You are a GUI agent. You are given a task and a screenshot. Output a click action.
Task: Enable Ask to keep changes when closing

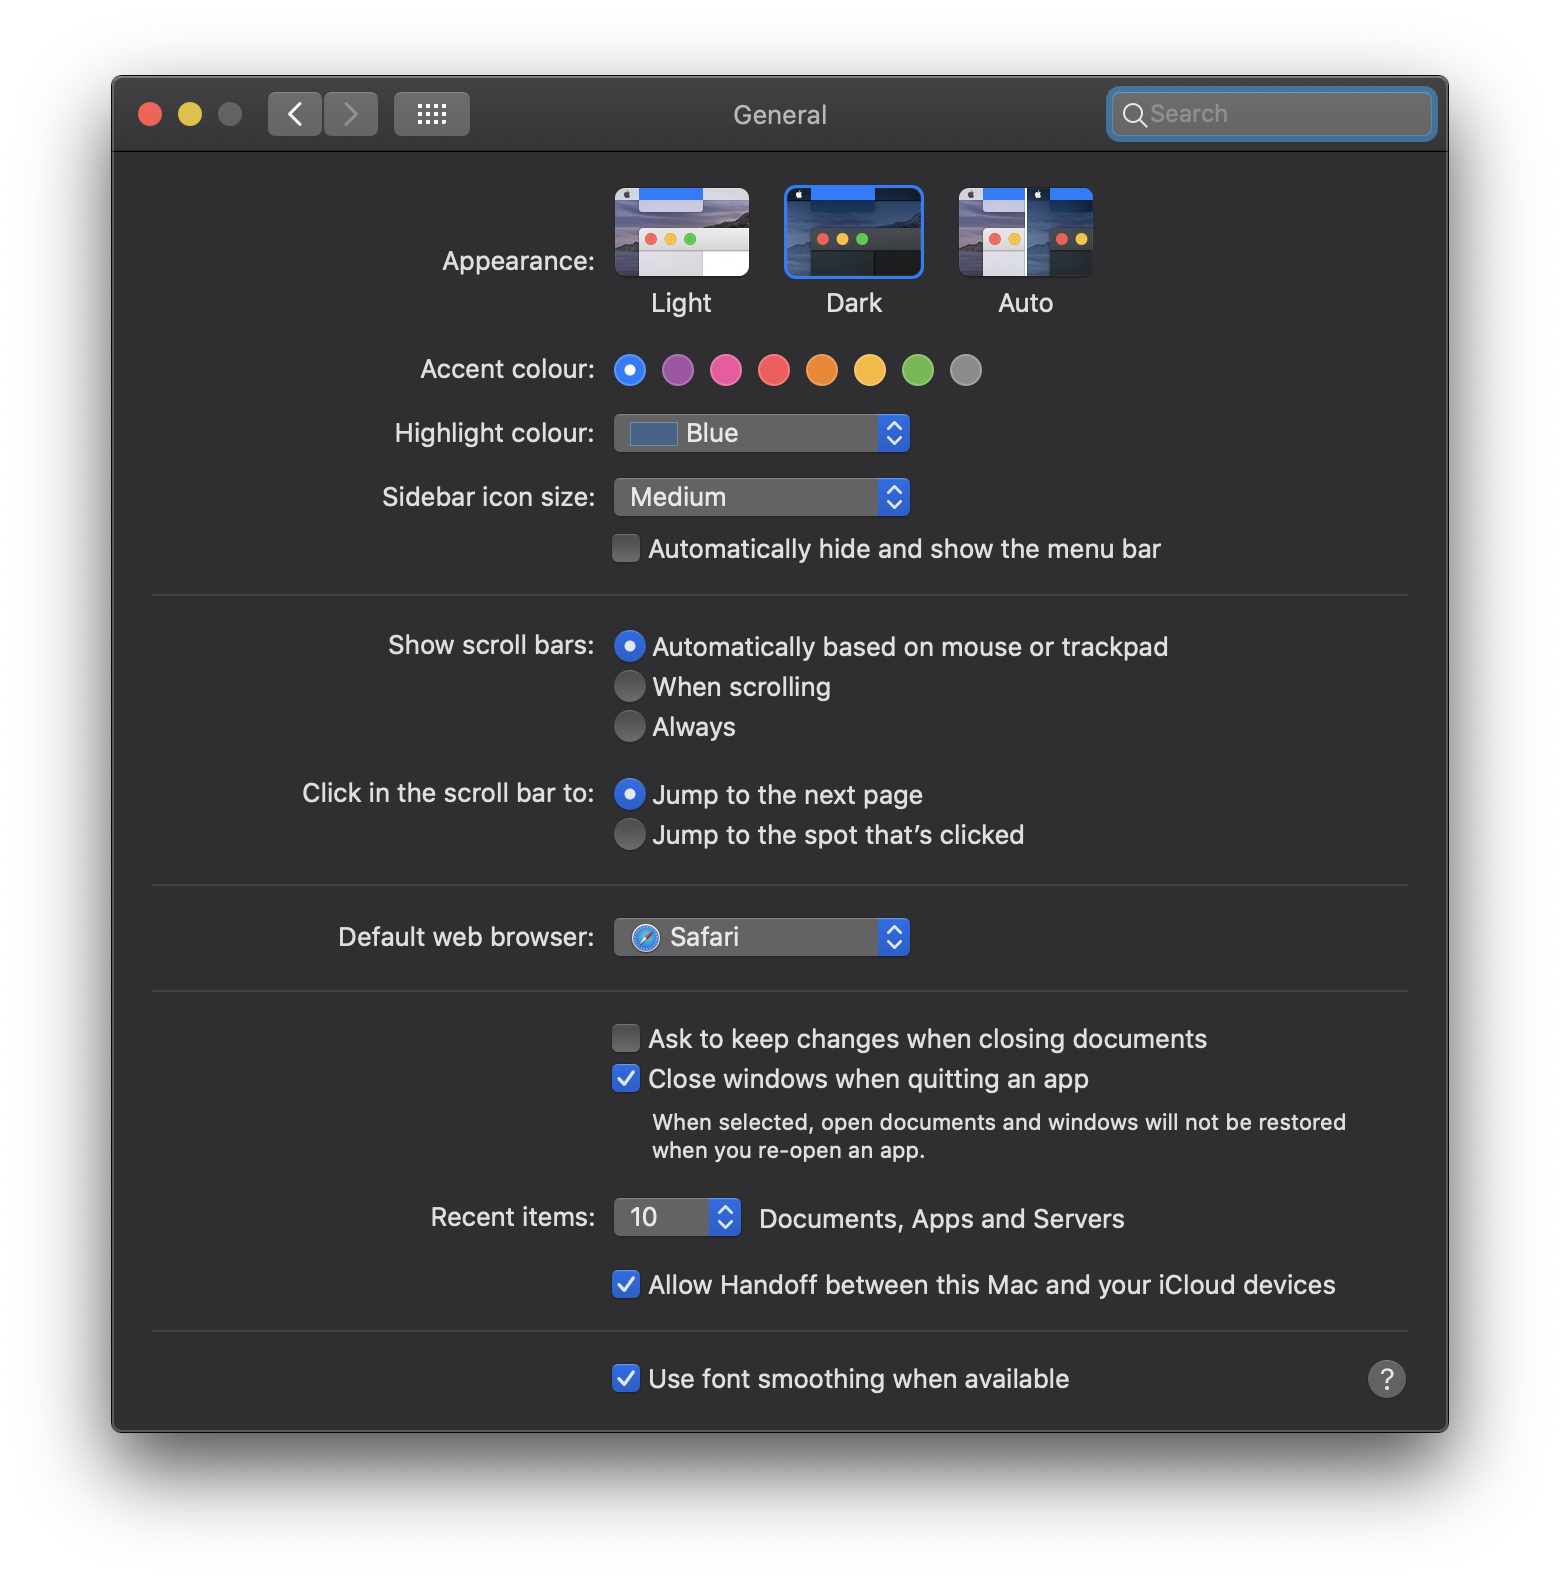point(626,1038)
